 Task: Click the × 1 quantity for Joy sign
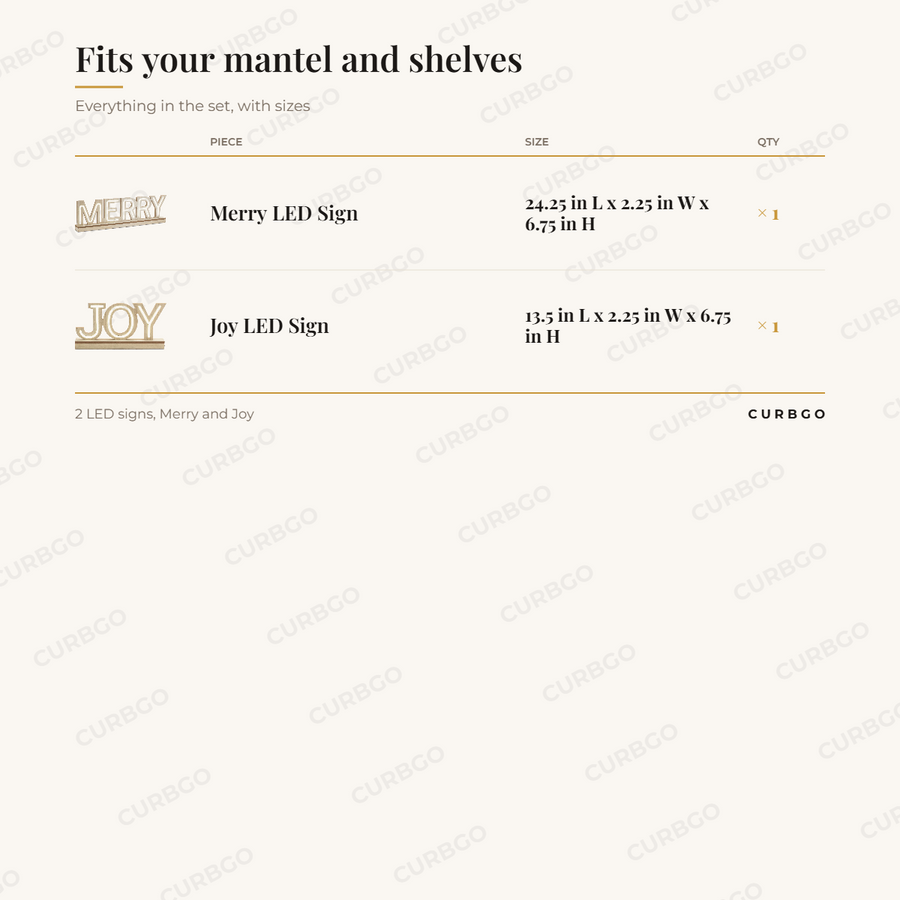coord(768,326)
